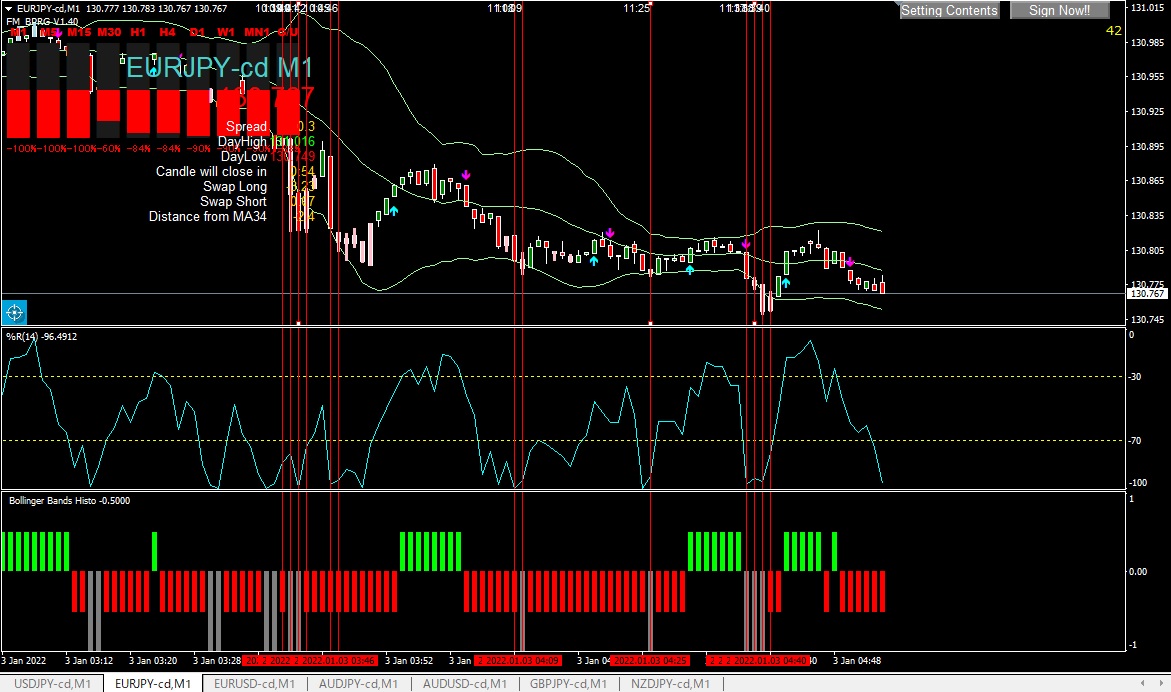
Task: Click the Spread info label
Action: (246, 126)
